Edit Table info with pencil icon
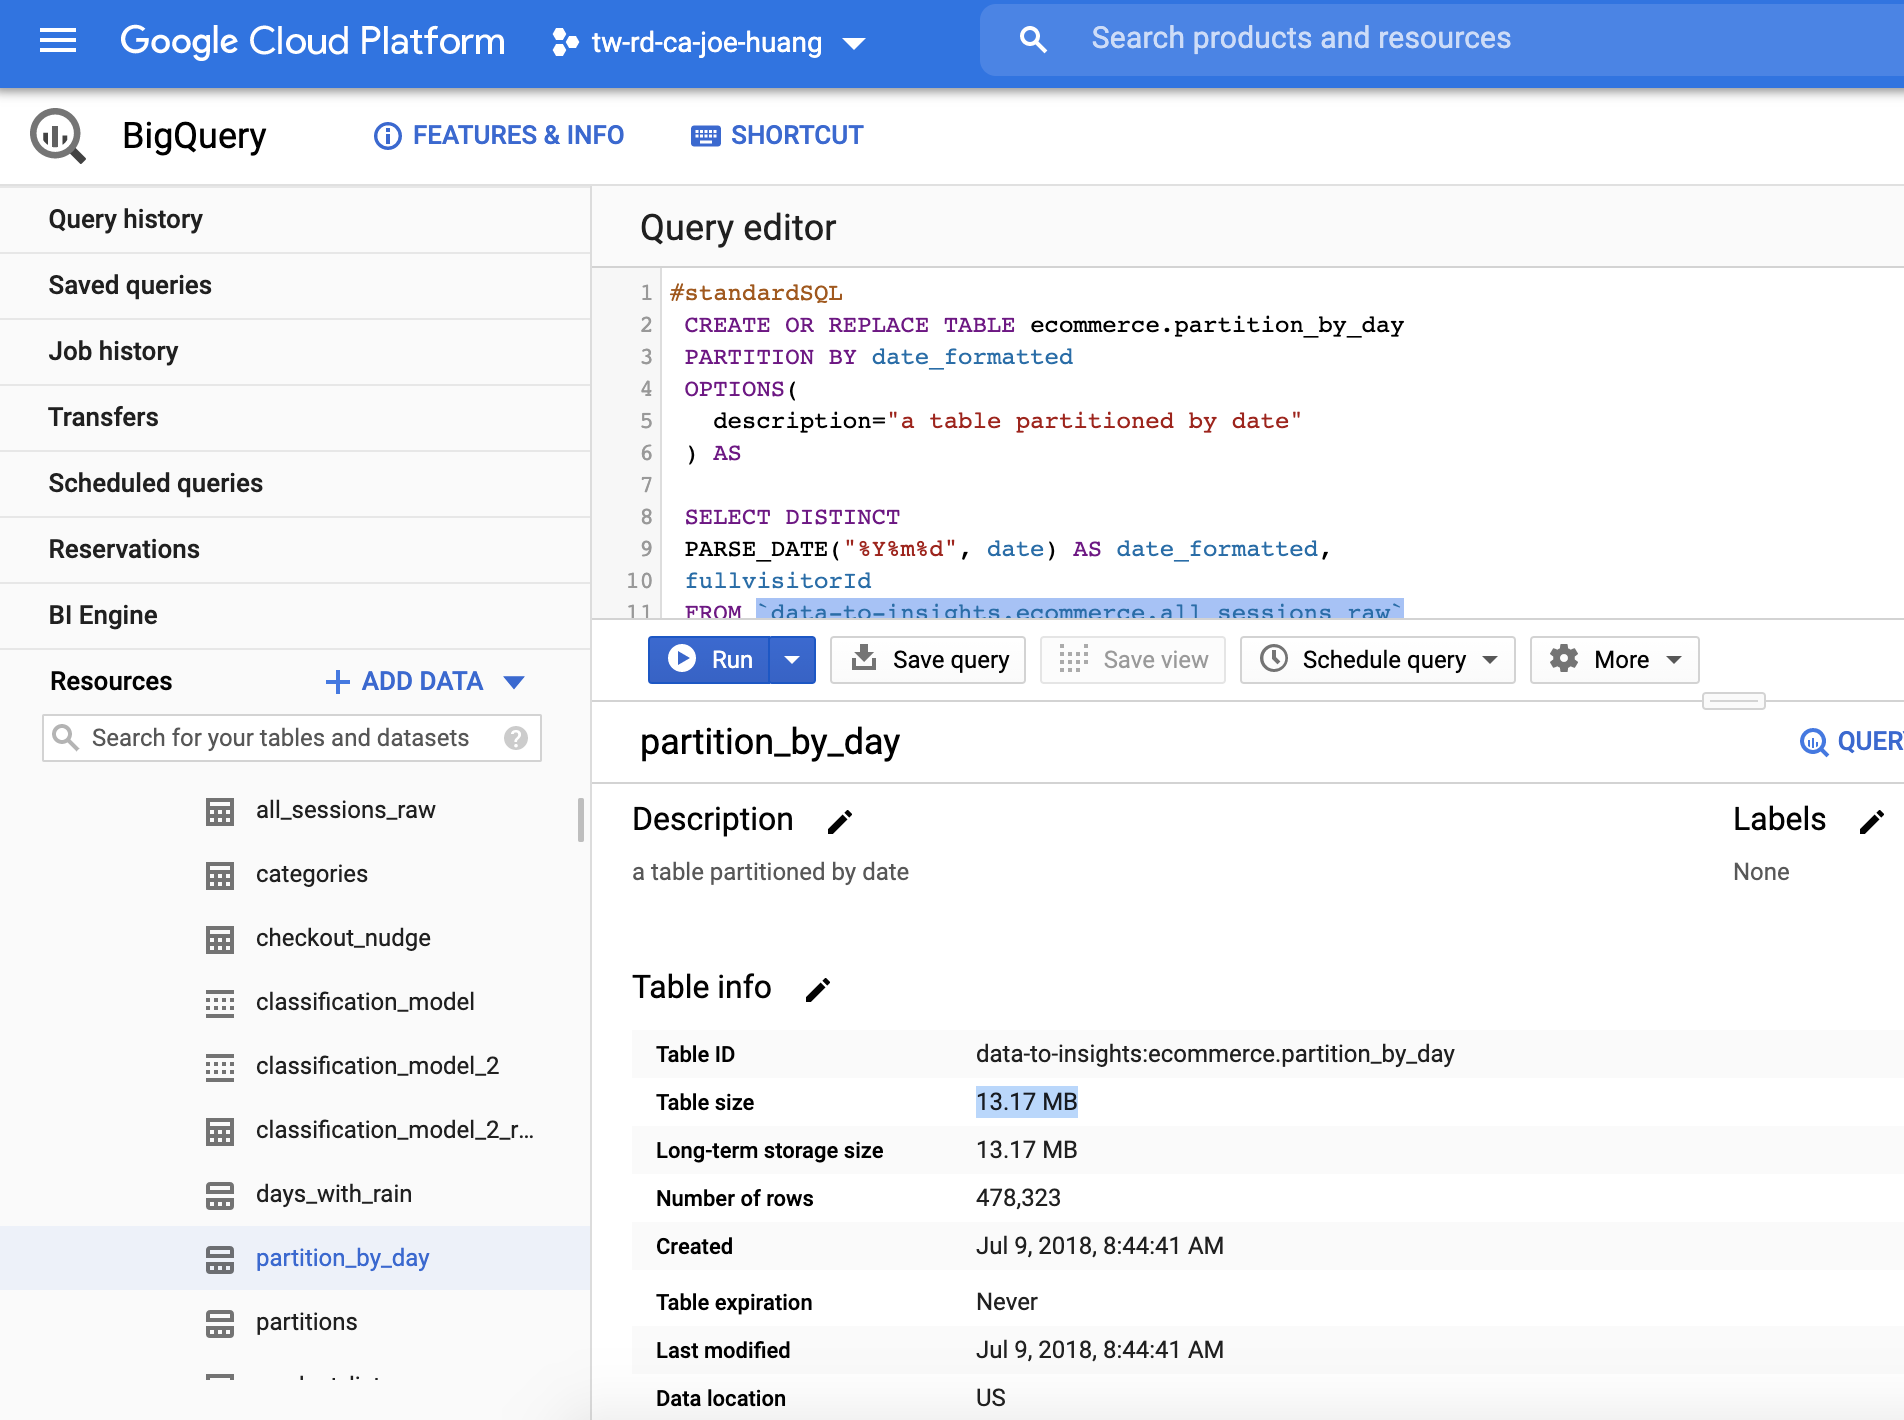Viewport: 1904px width, 1420px height. [818, 990]
